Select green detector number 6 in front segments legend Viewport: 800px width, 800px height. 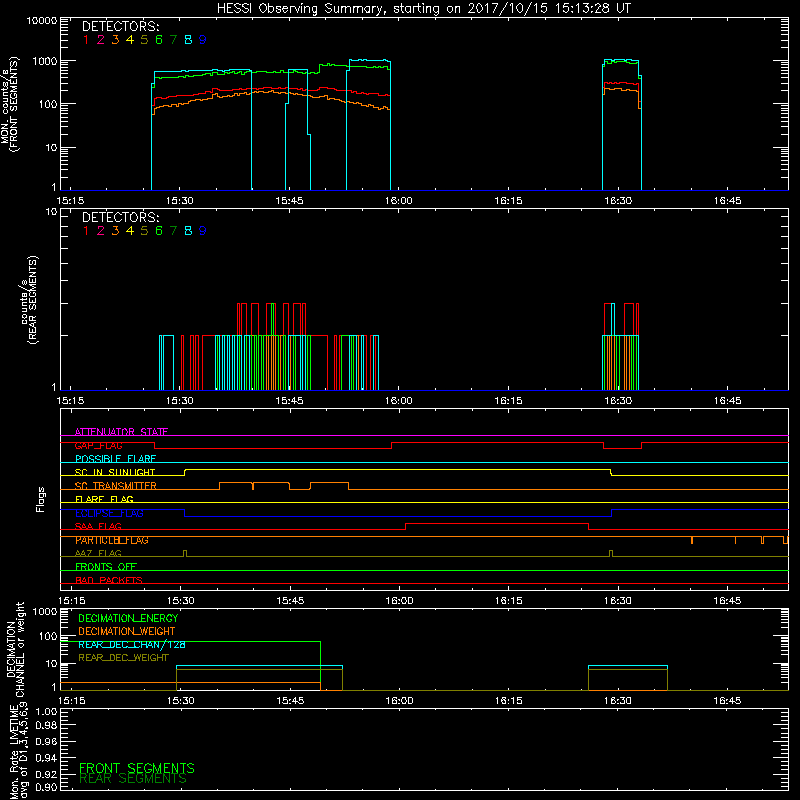pos(159,40)
